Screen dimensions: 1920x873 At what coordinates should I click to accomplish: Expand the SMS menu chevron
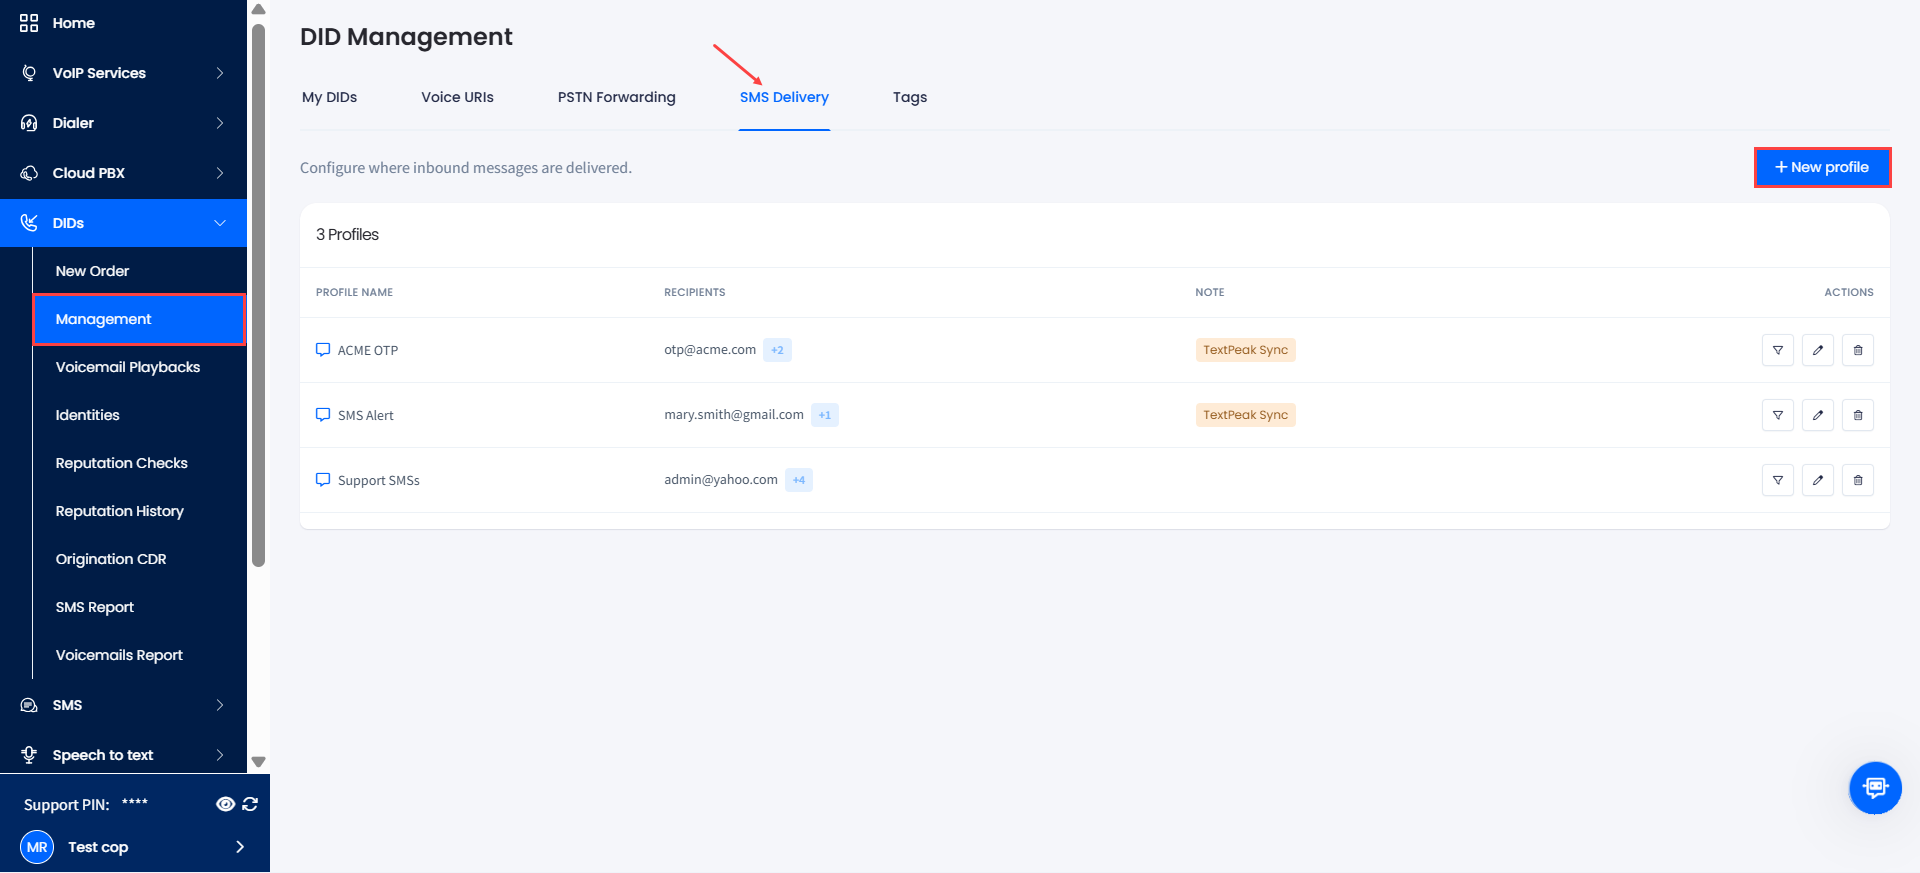click(x=220, y=705)
